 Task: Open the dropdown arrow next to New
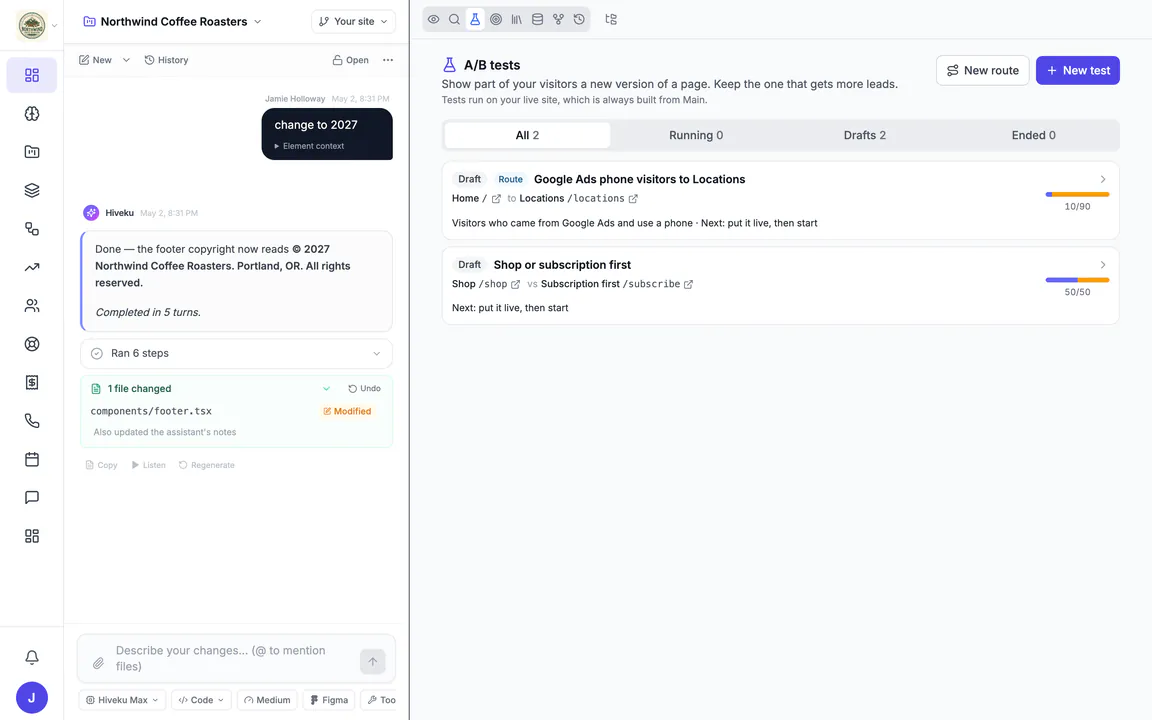[126, 60]
